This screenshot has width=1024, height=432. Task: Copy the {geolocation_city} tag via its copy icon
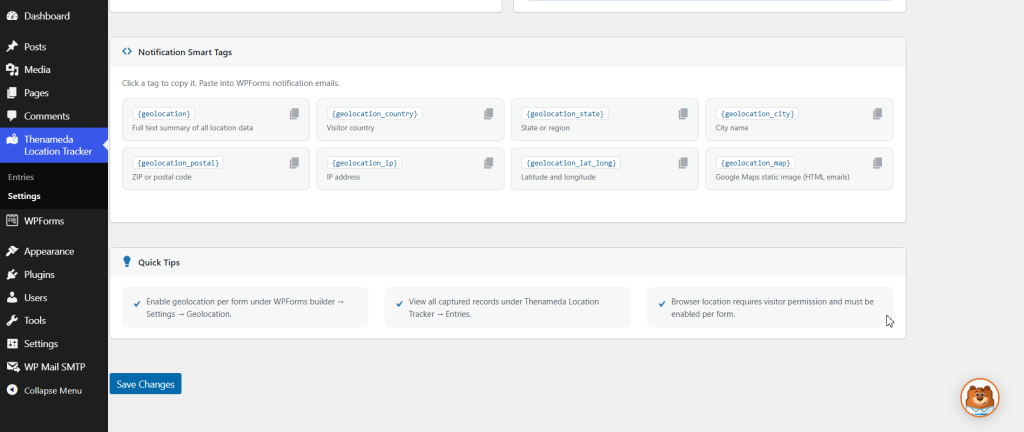(x=878, y=114)
